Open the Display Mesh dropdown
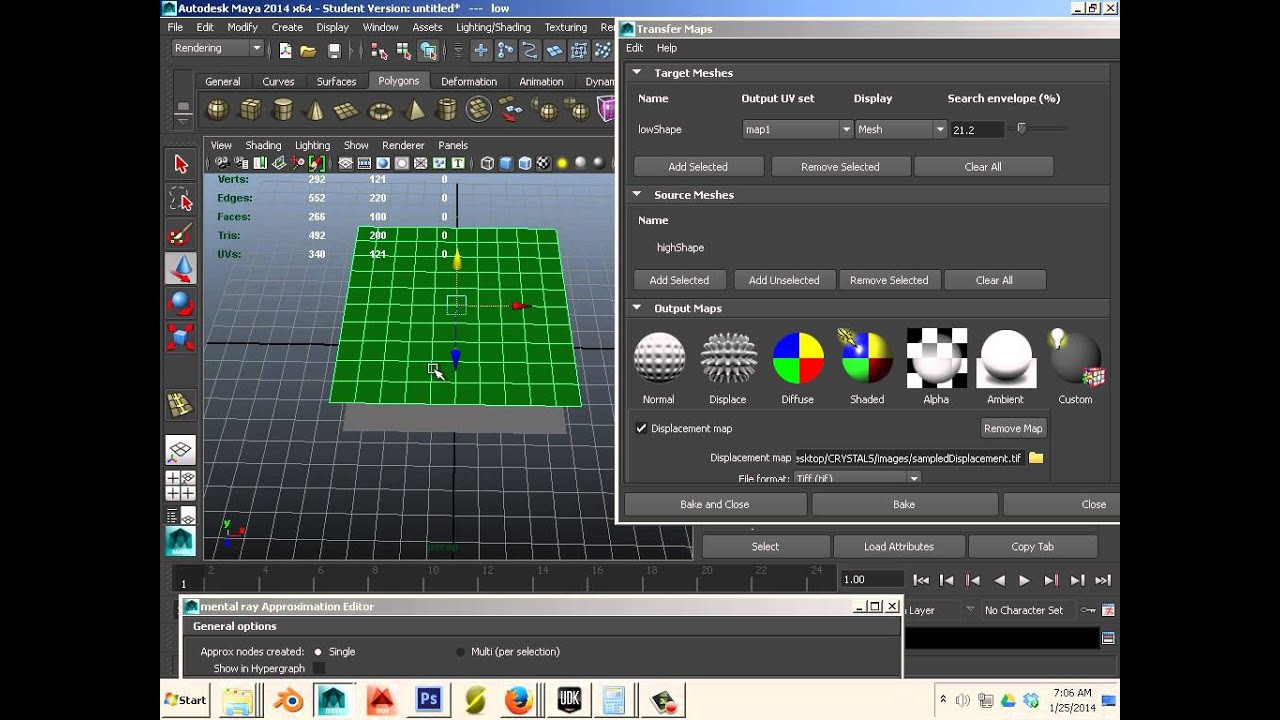 (900, 129)
